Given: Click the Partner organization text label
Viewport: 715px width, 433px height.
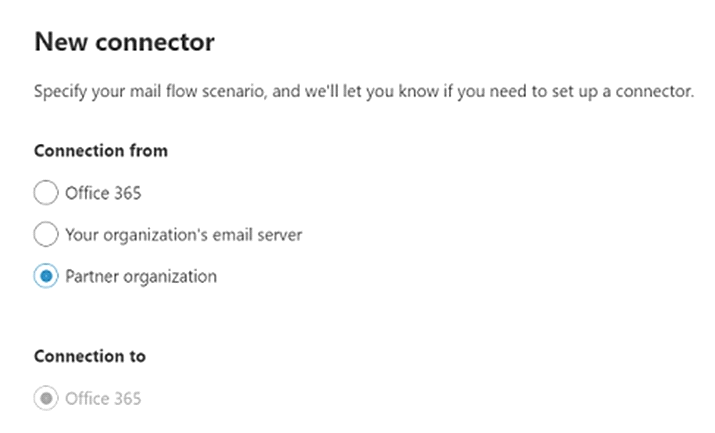Looking at the screenshot, I should click(141, 277).
